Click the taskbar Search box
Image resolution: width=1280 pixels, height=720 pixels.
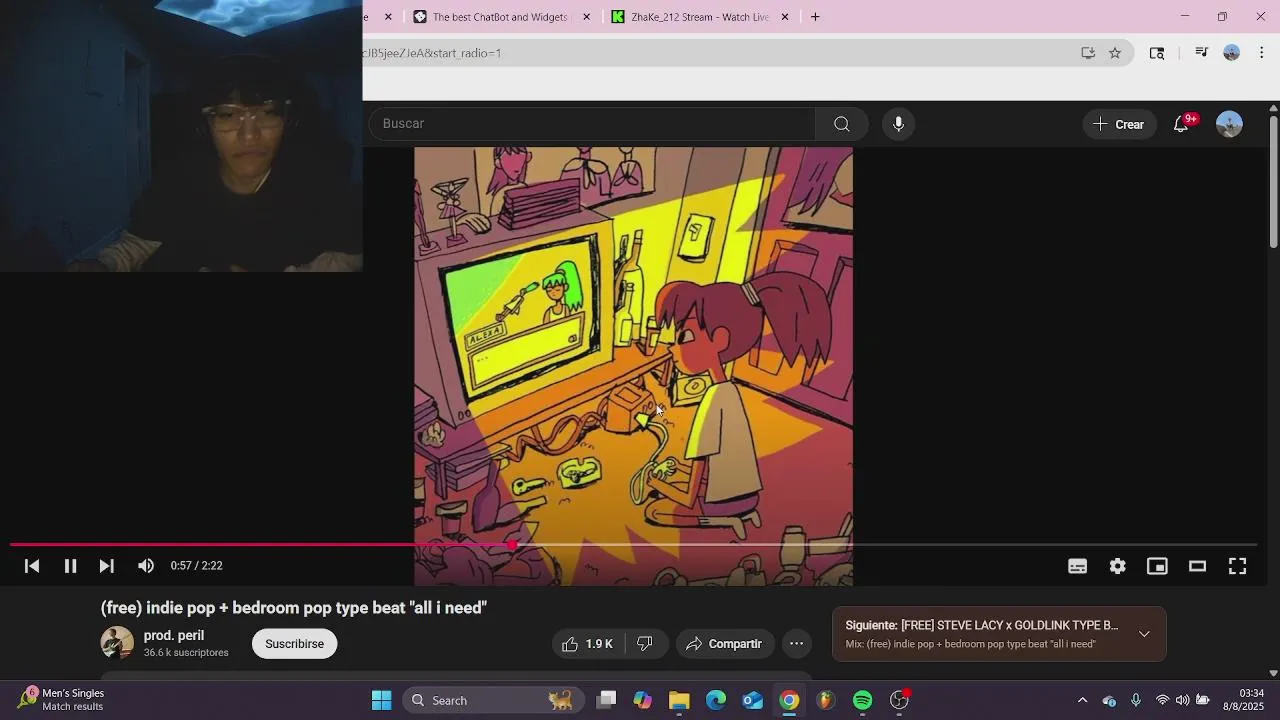coord(491,700)
